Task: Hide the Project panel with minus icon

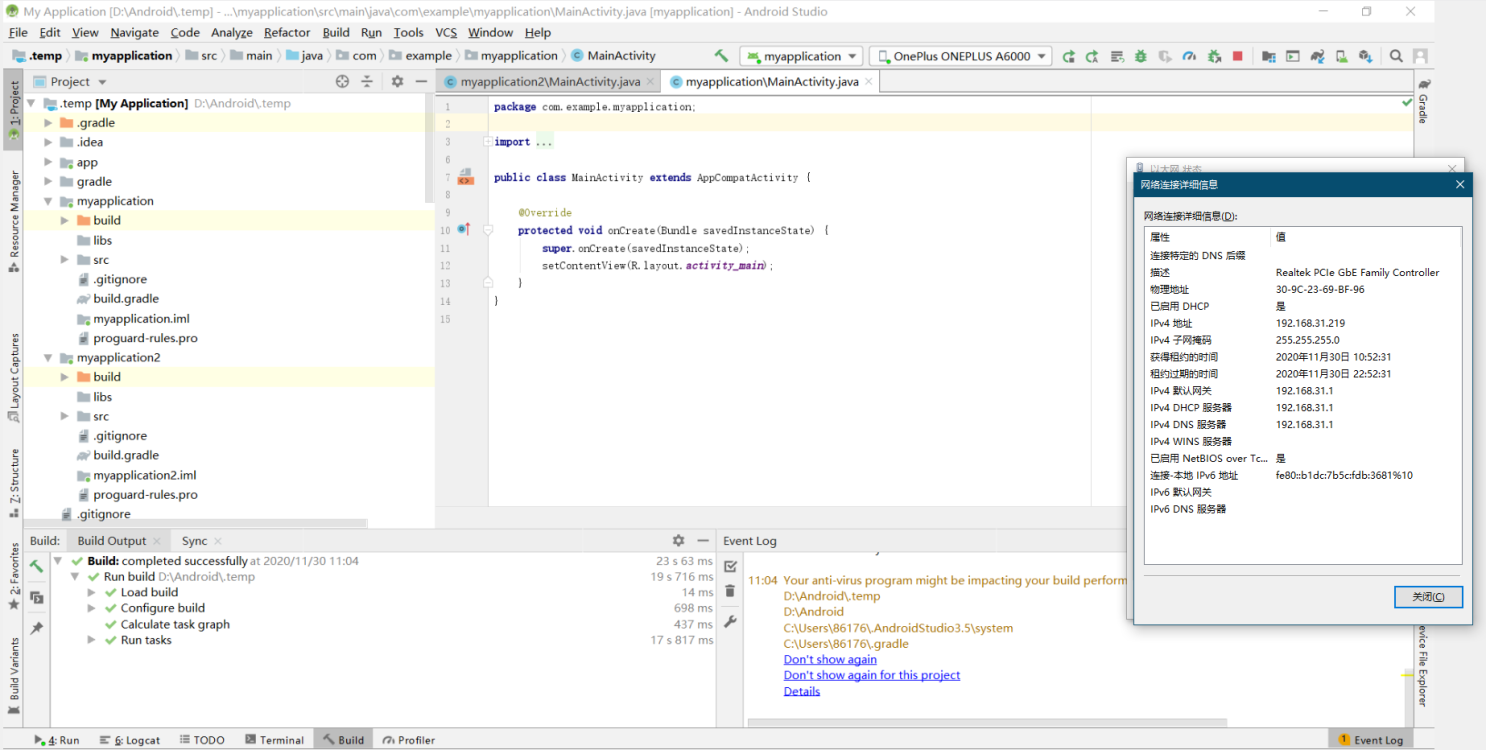Action: [422, 82]
